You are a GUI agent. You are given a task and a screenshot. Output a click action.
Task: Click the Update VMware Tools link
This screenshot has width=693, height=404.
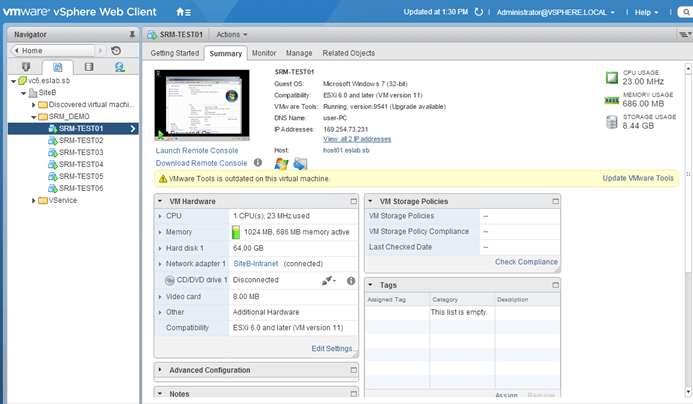(639, 178)
